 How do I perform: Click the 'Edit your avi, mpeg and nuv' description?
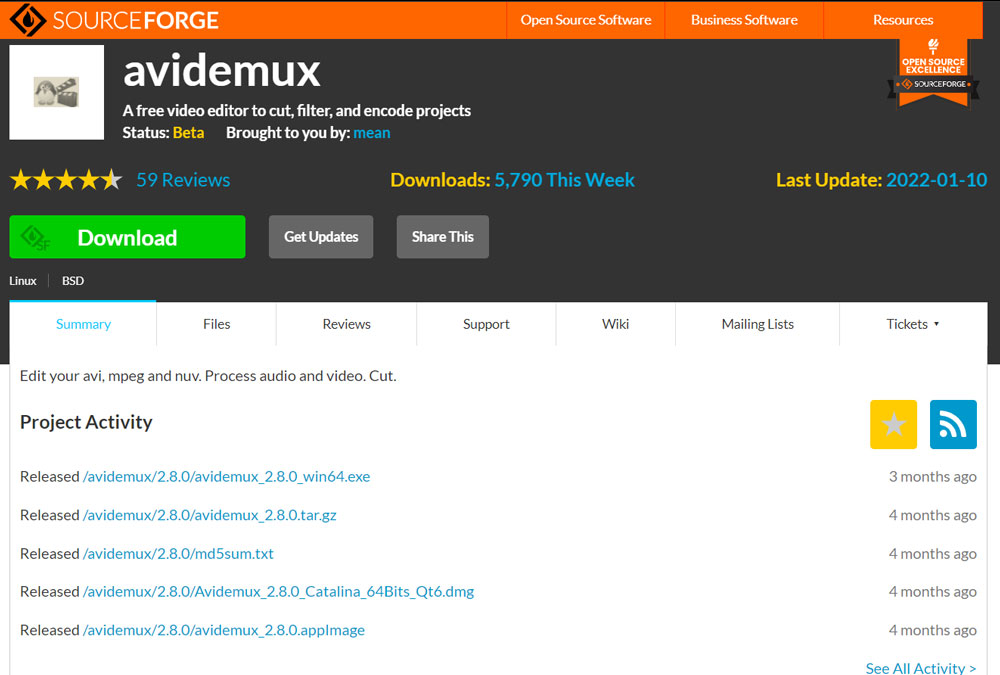208,376
